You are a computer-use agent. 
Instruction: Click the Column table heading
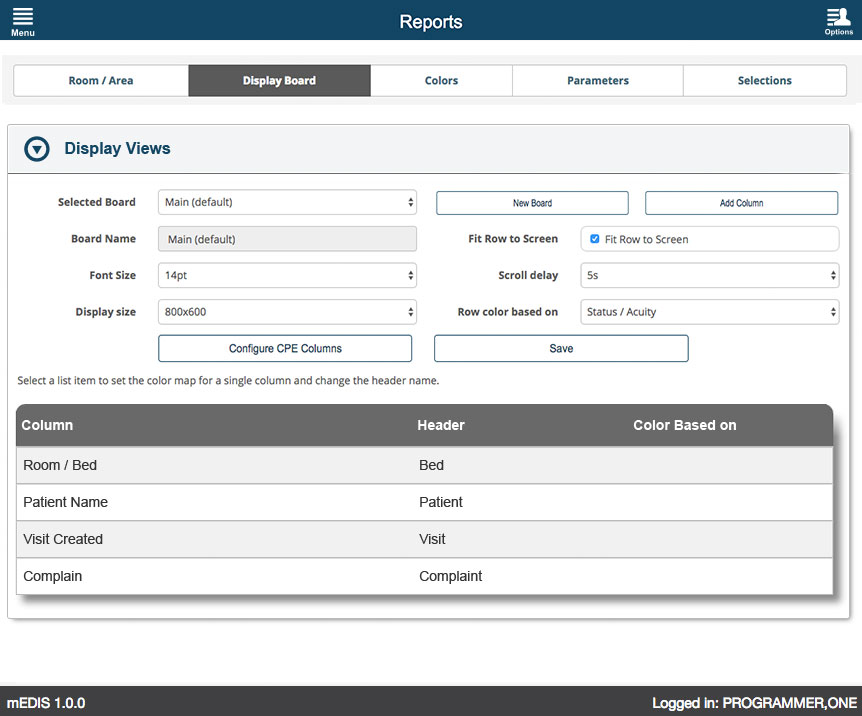47,425
